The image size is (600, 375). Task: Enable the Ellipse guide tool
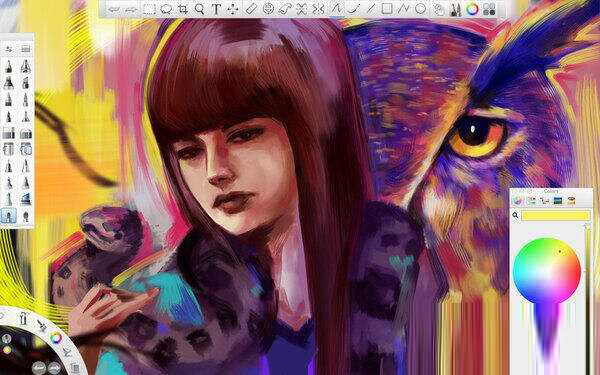pyautogui.click(x=268, y=9)
